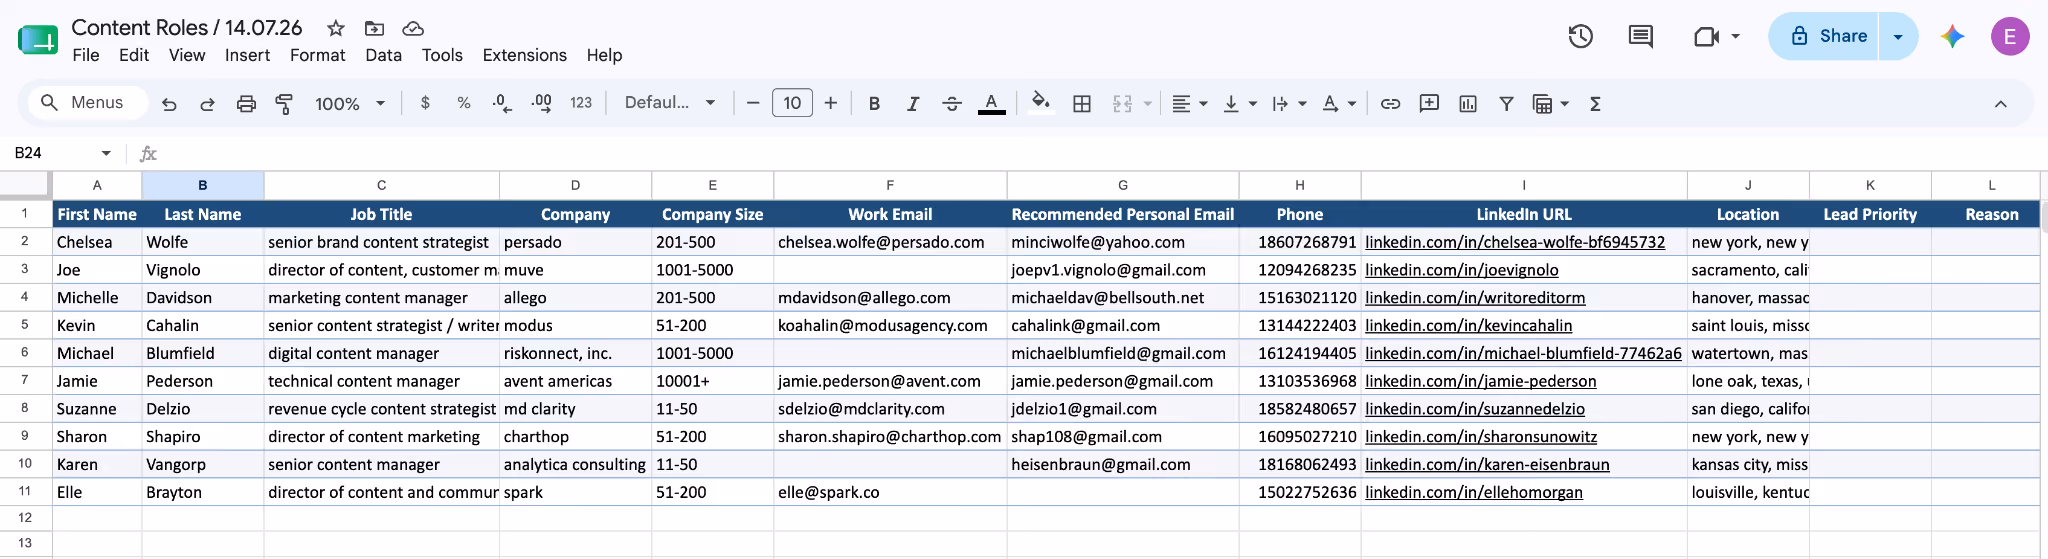
Task: Open the Google Sheets home icon
Action: pos(38,40)
